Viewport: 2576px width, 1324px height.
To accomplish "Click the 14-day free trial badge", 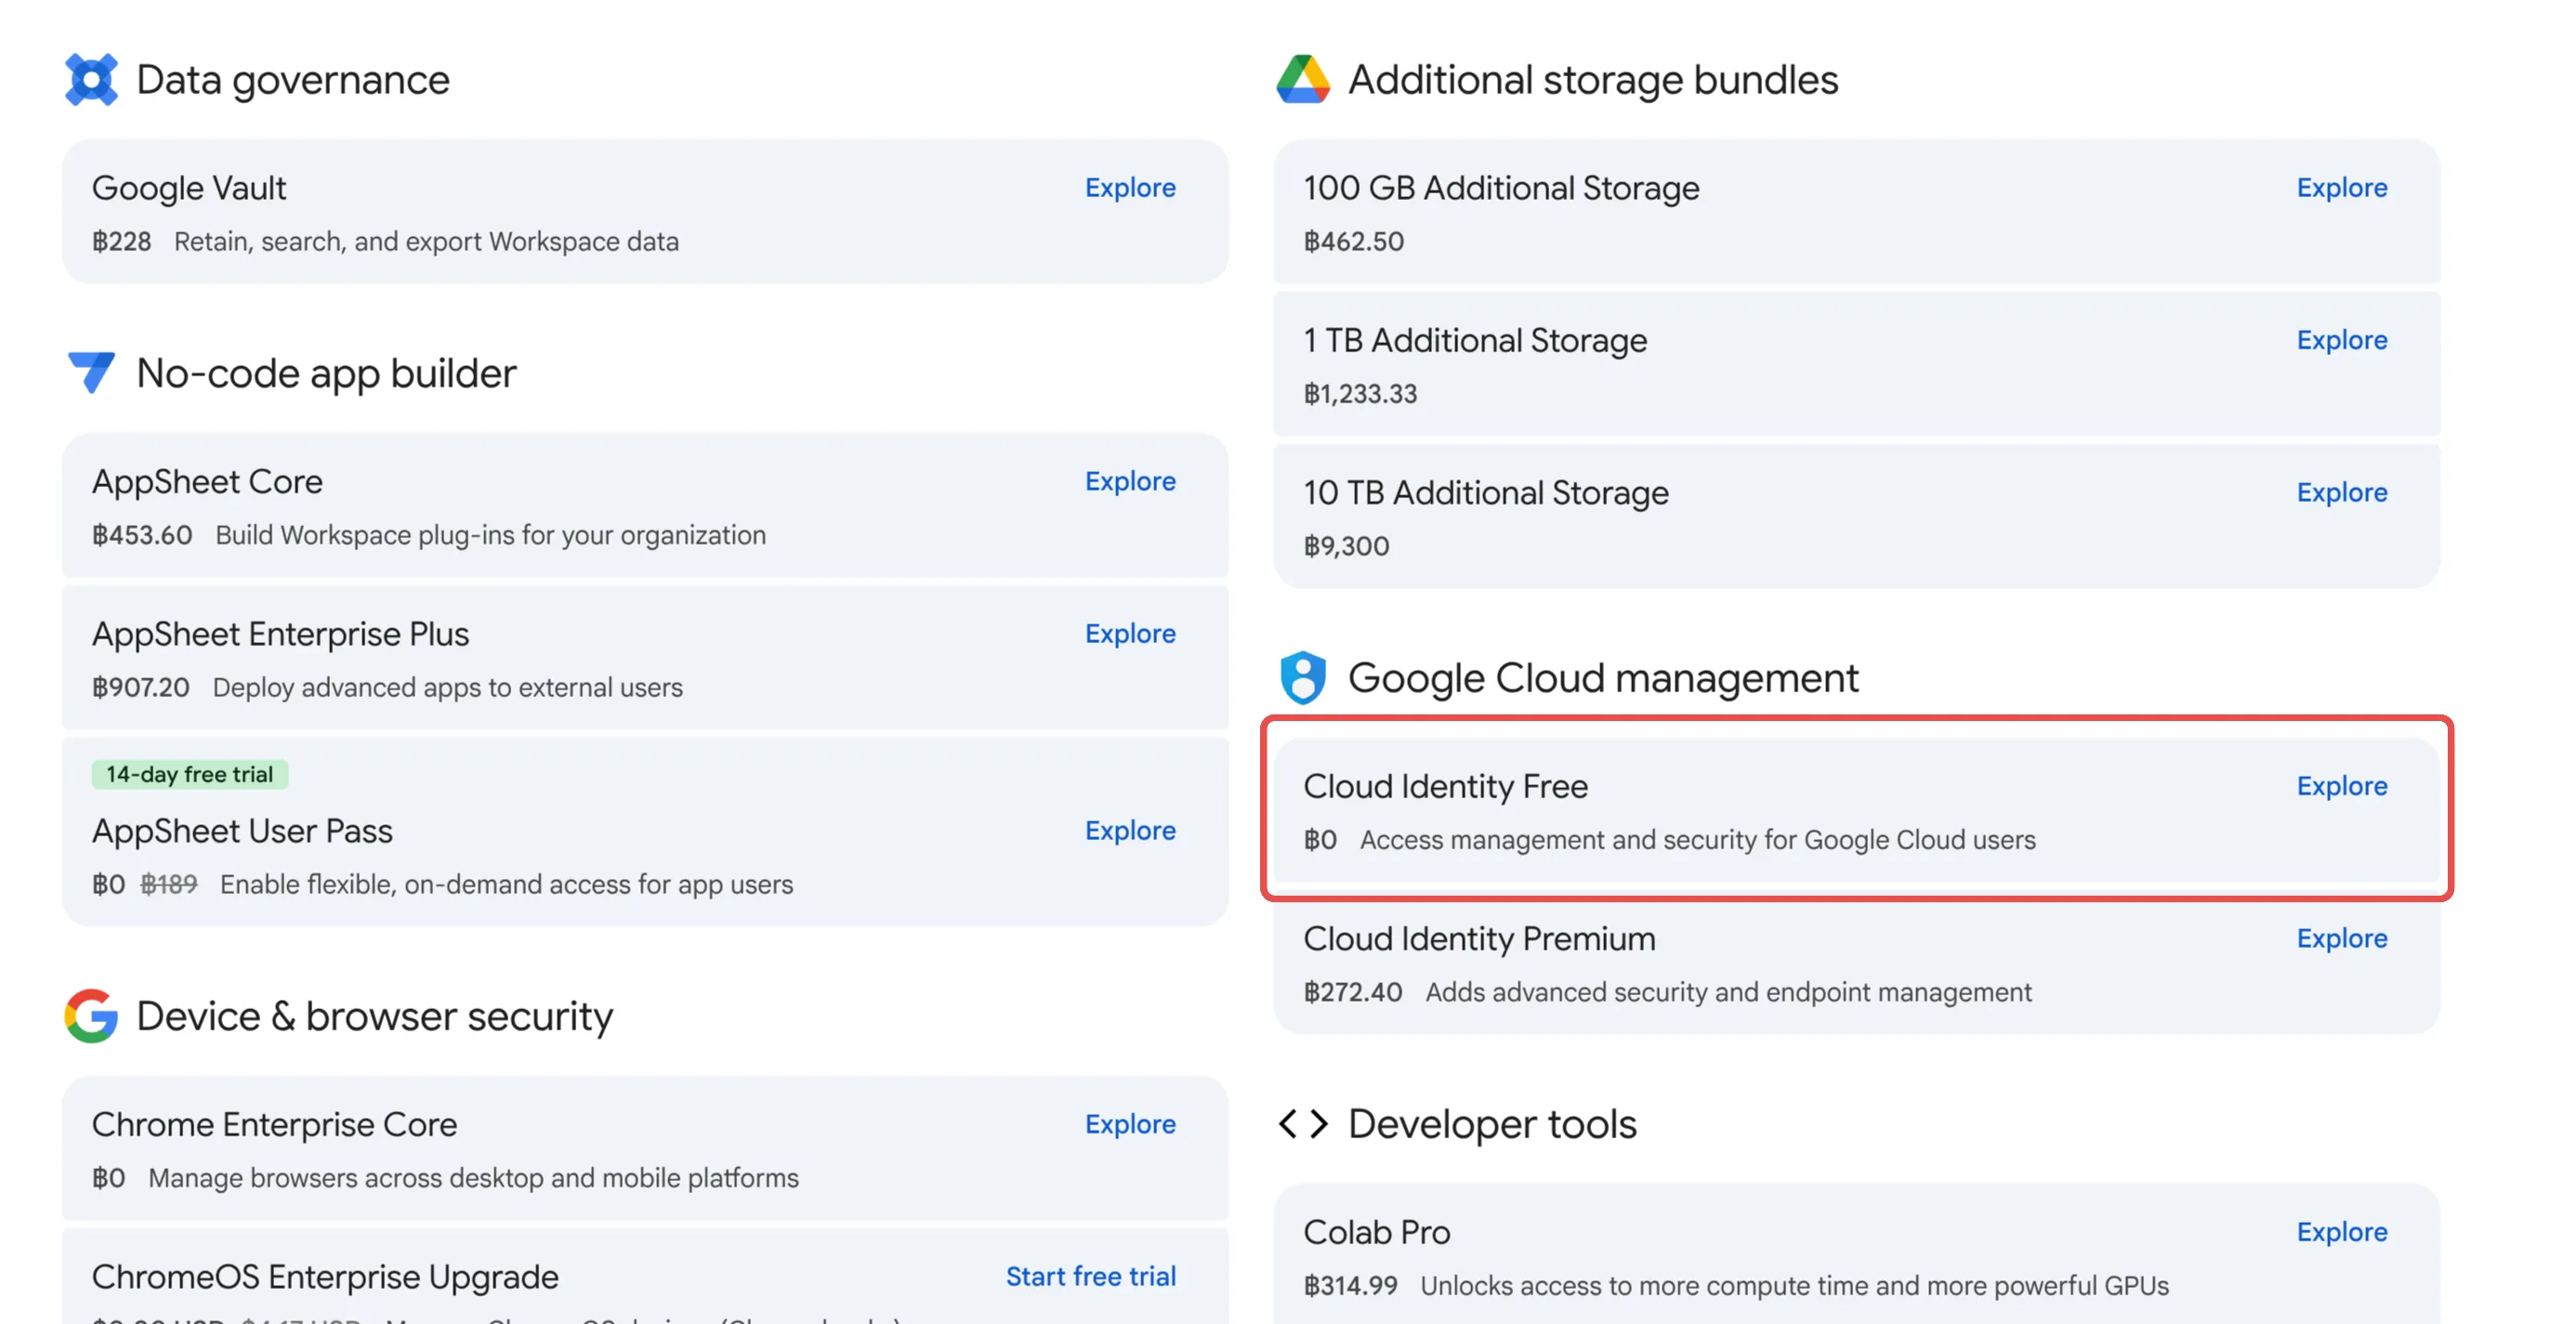I will coord(190,774).
